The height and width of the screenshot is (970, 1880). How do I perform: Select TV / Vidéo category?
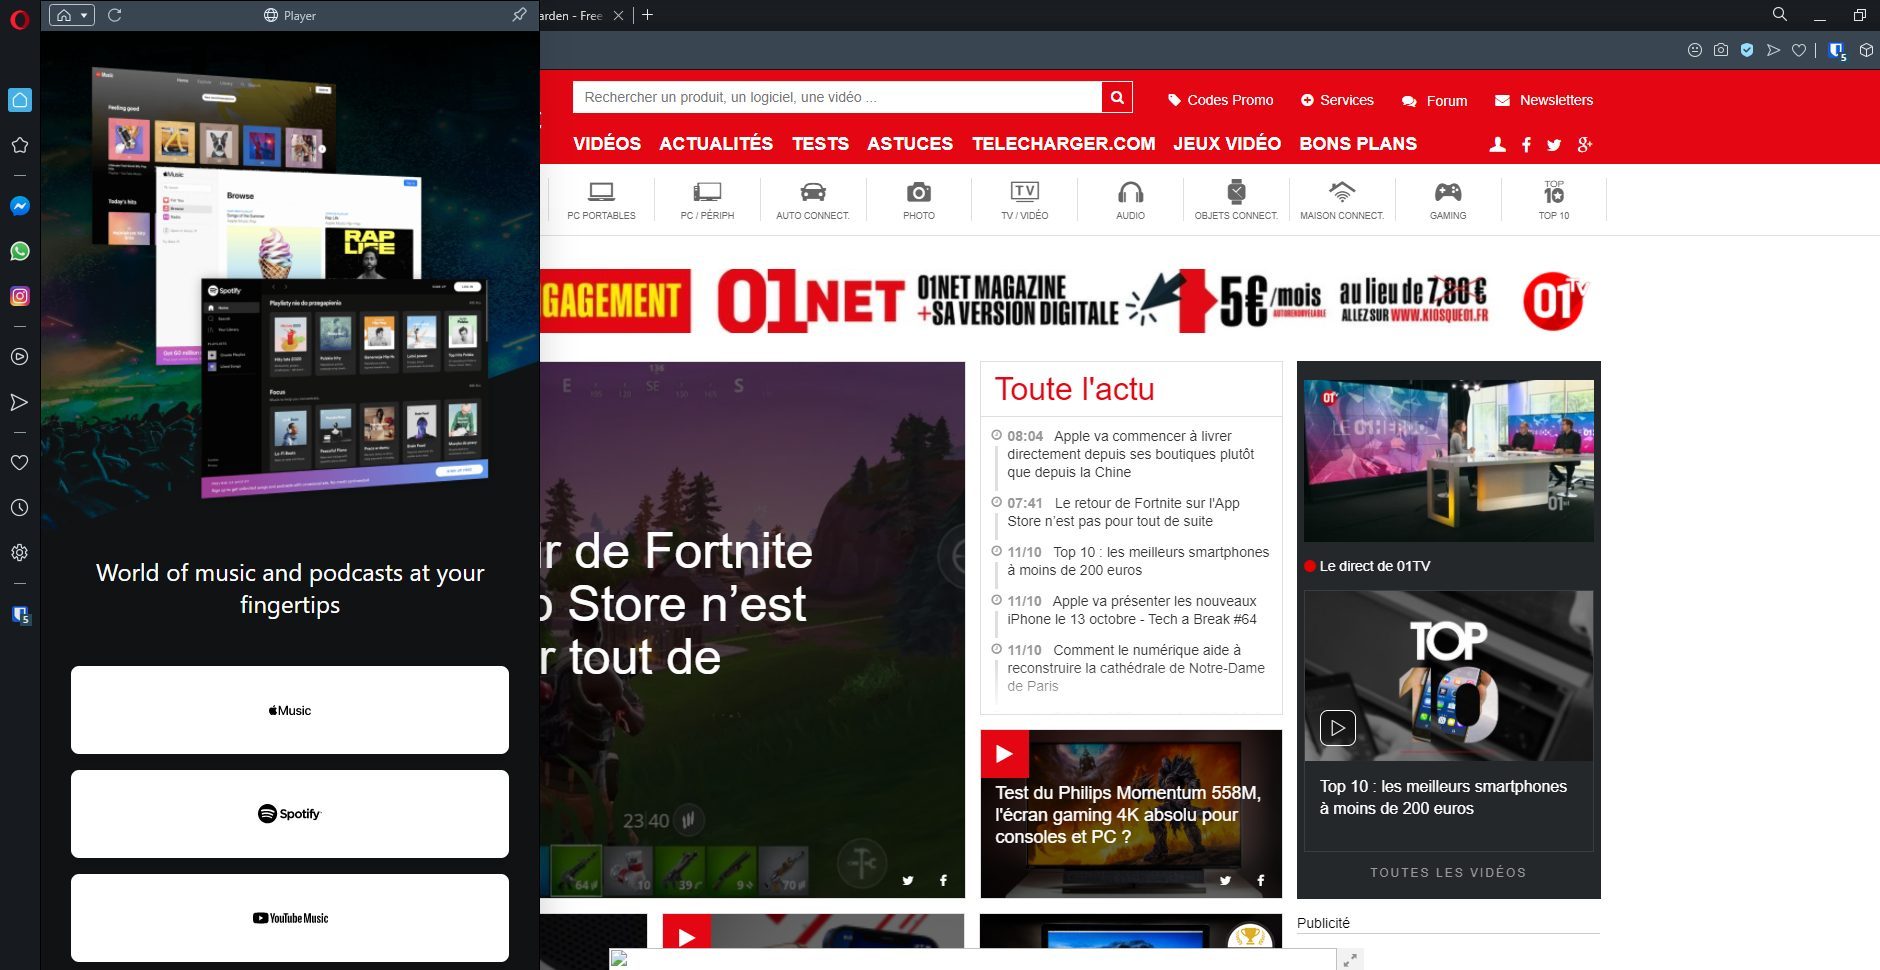click(1025, 200)
